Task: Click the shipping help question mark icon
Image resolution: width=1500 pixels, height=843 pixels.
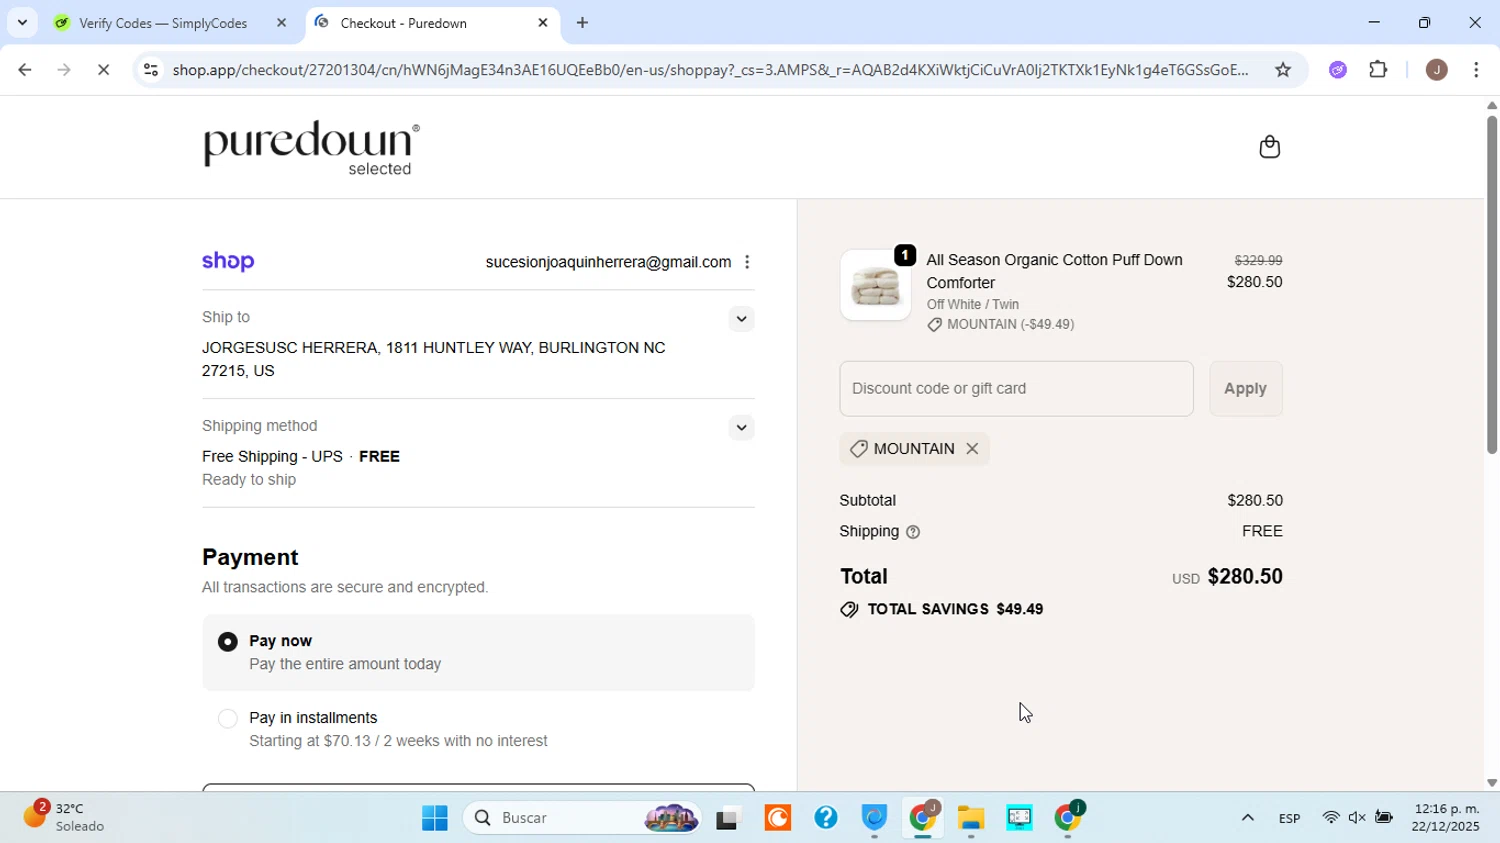Action: 913,532
